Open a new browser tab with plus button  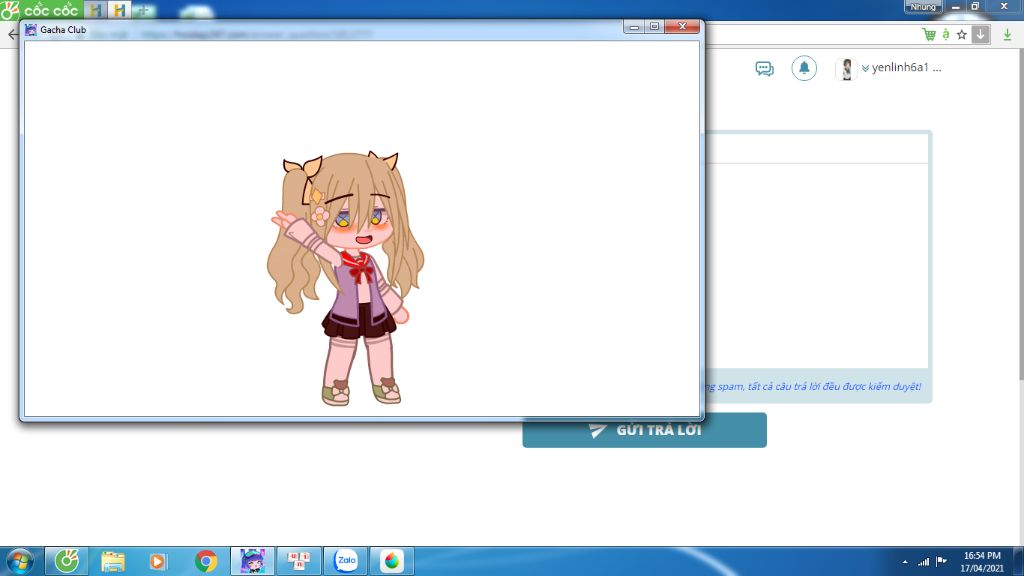pyautogui.click(x=144, y=10)
